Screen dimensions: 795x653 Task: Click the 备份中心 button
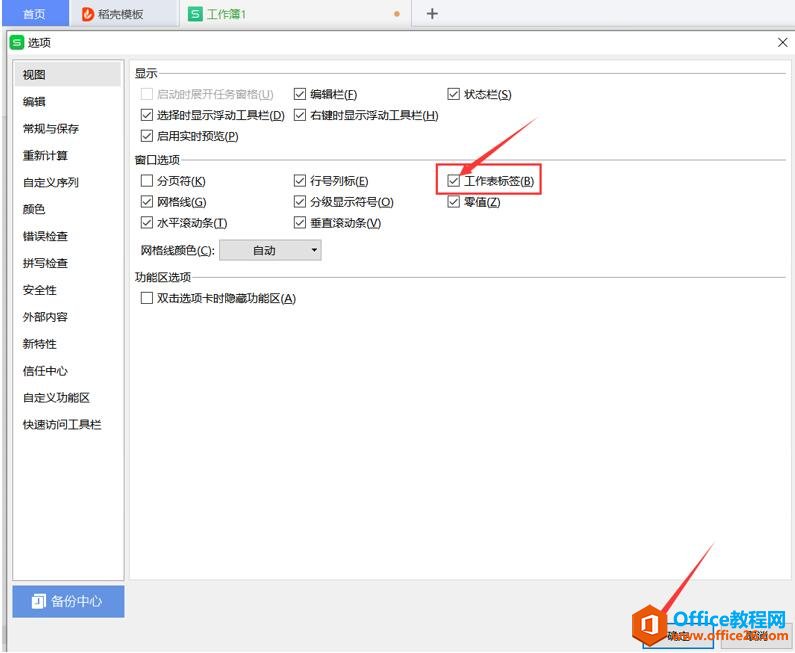click(68, 601)
